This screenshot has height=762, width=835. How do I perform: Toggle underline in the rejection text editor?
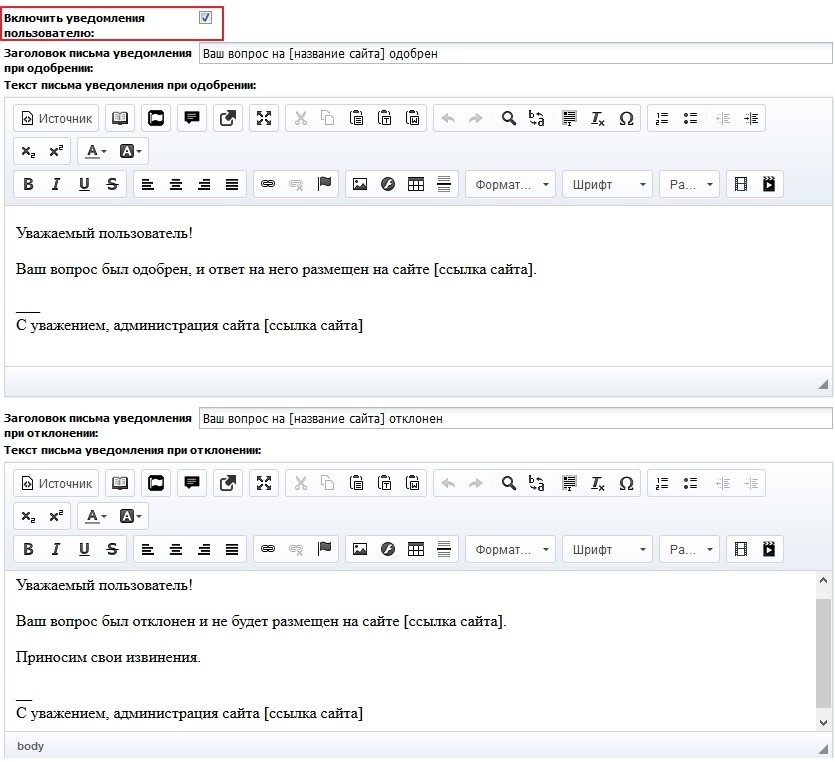pos(84,549)
